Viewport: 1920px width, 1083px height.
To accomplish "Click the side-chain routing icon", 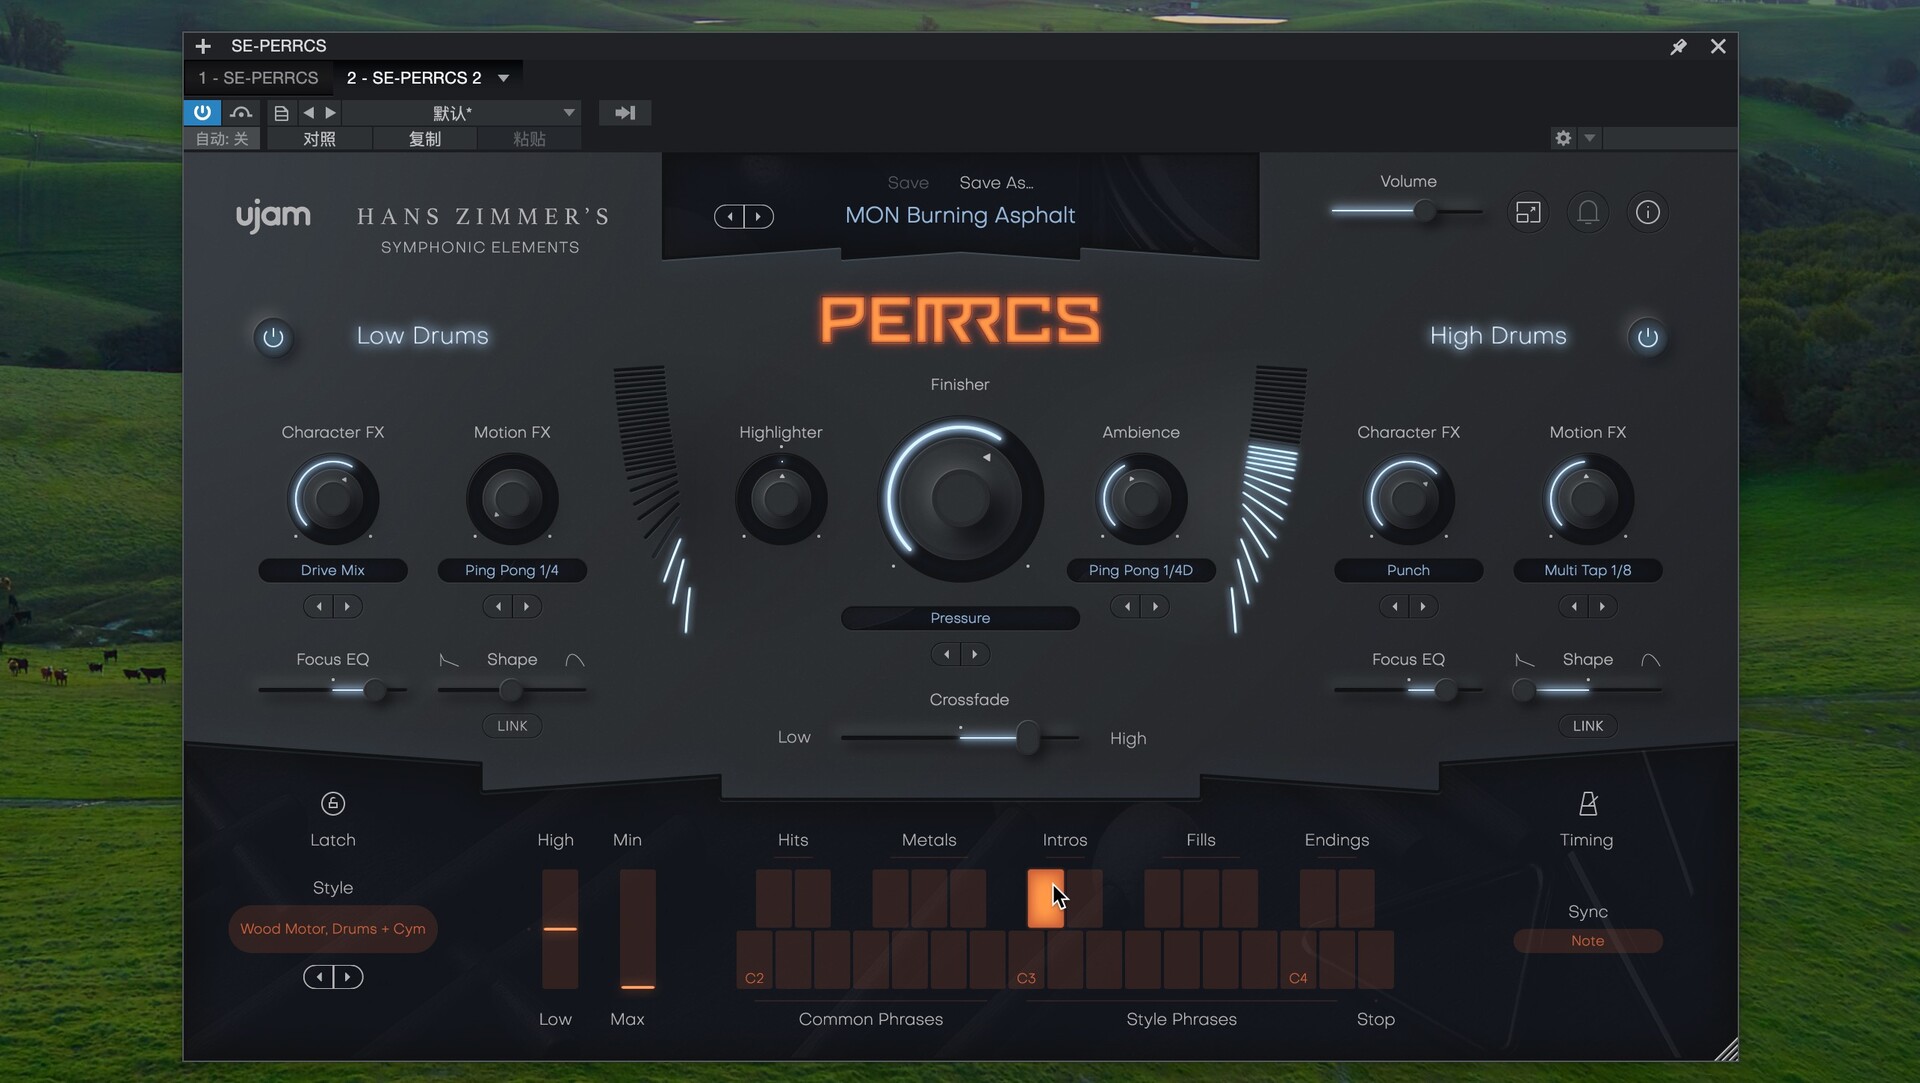I will pos(625,113).
